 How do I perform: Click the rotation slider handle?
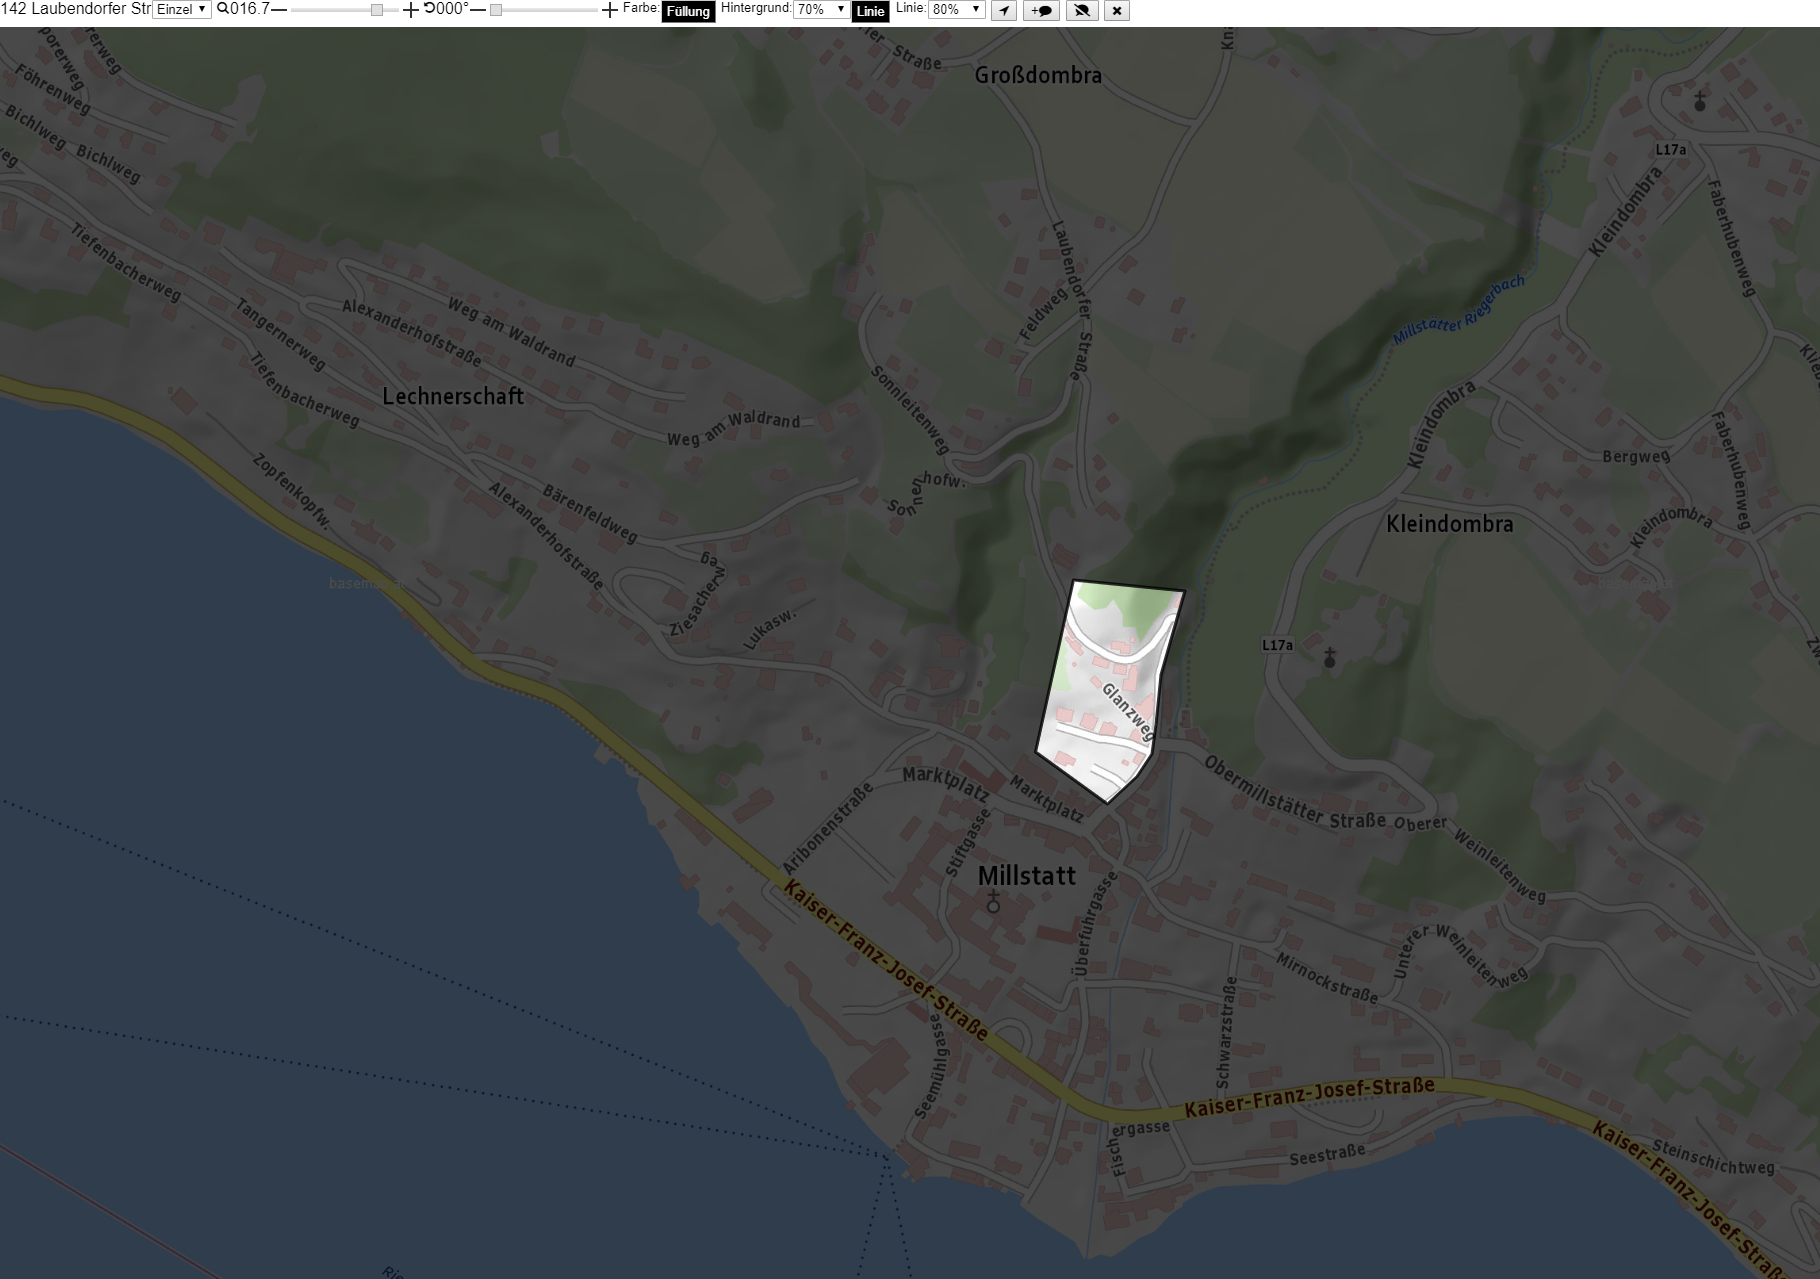[x=496, y=10]
